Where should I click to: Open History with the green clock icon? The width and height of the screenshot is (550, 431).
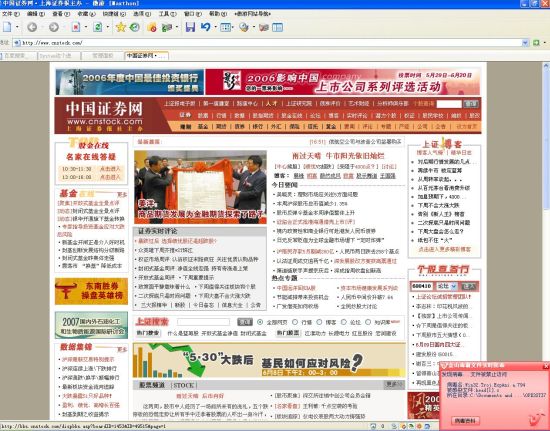(x=135, y=27)
